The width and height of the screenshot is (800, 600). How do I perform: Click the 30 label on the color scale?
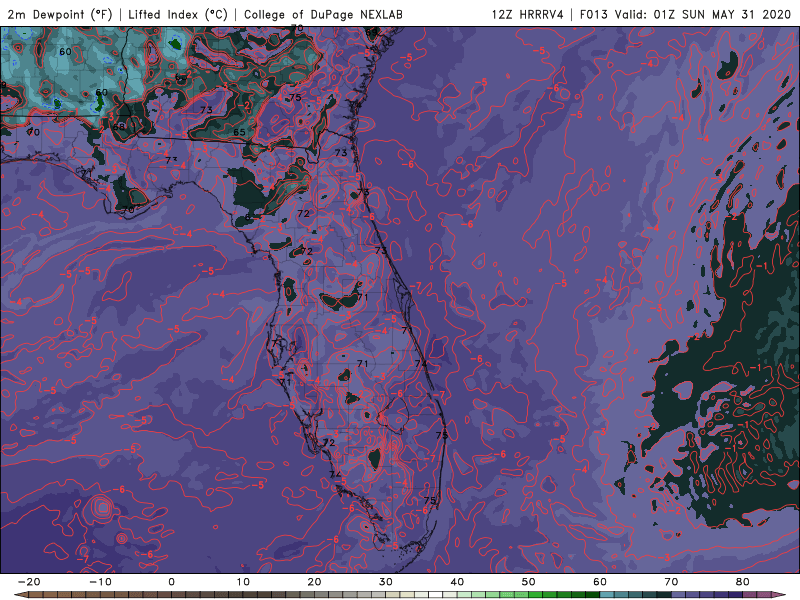pos(386,582)
